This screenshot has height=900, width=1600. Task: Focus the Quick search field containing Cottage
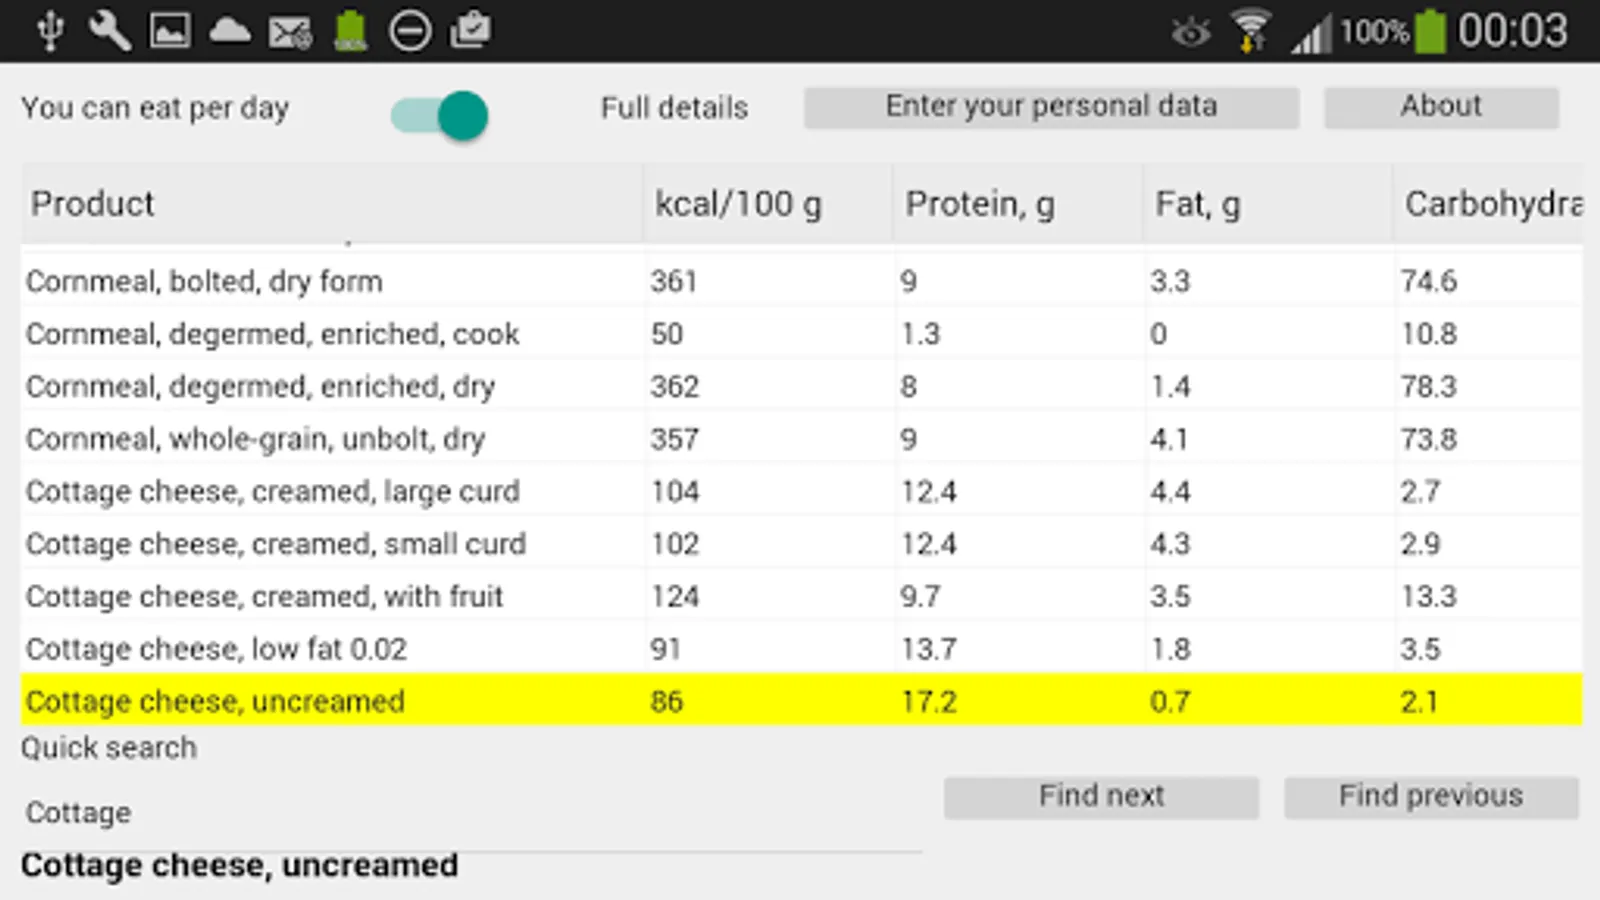(x=470, y=812)
